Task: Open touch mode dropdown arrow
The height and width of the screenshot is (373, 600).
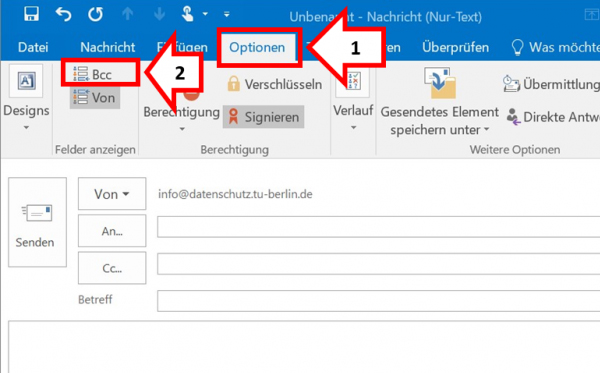Action: click(x=205, y=14)
